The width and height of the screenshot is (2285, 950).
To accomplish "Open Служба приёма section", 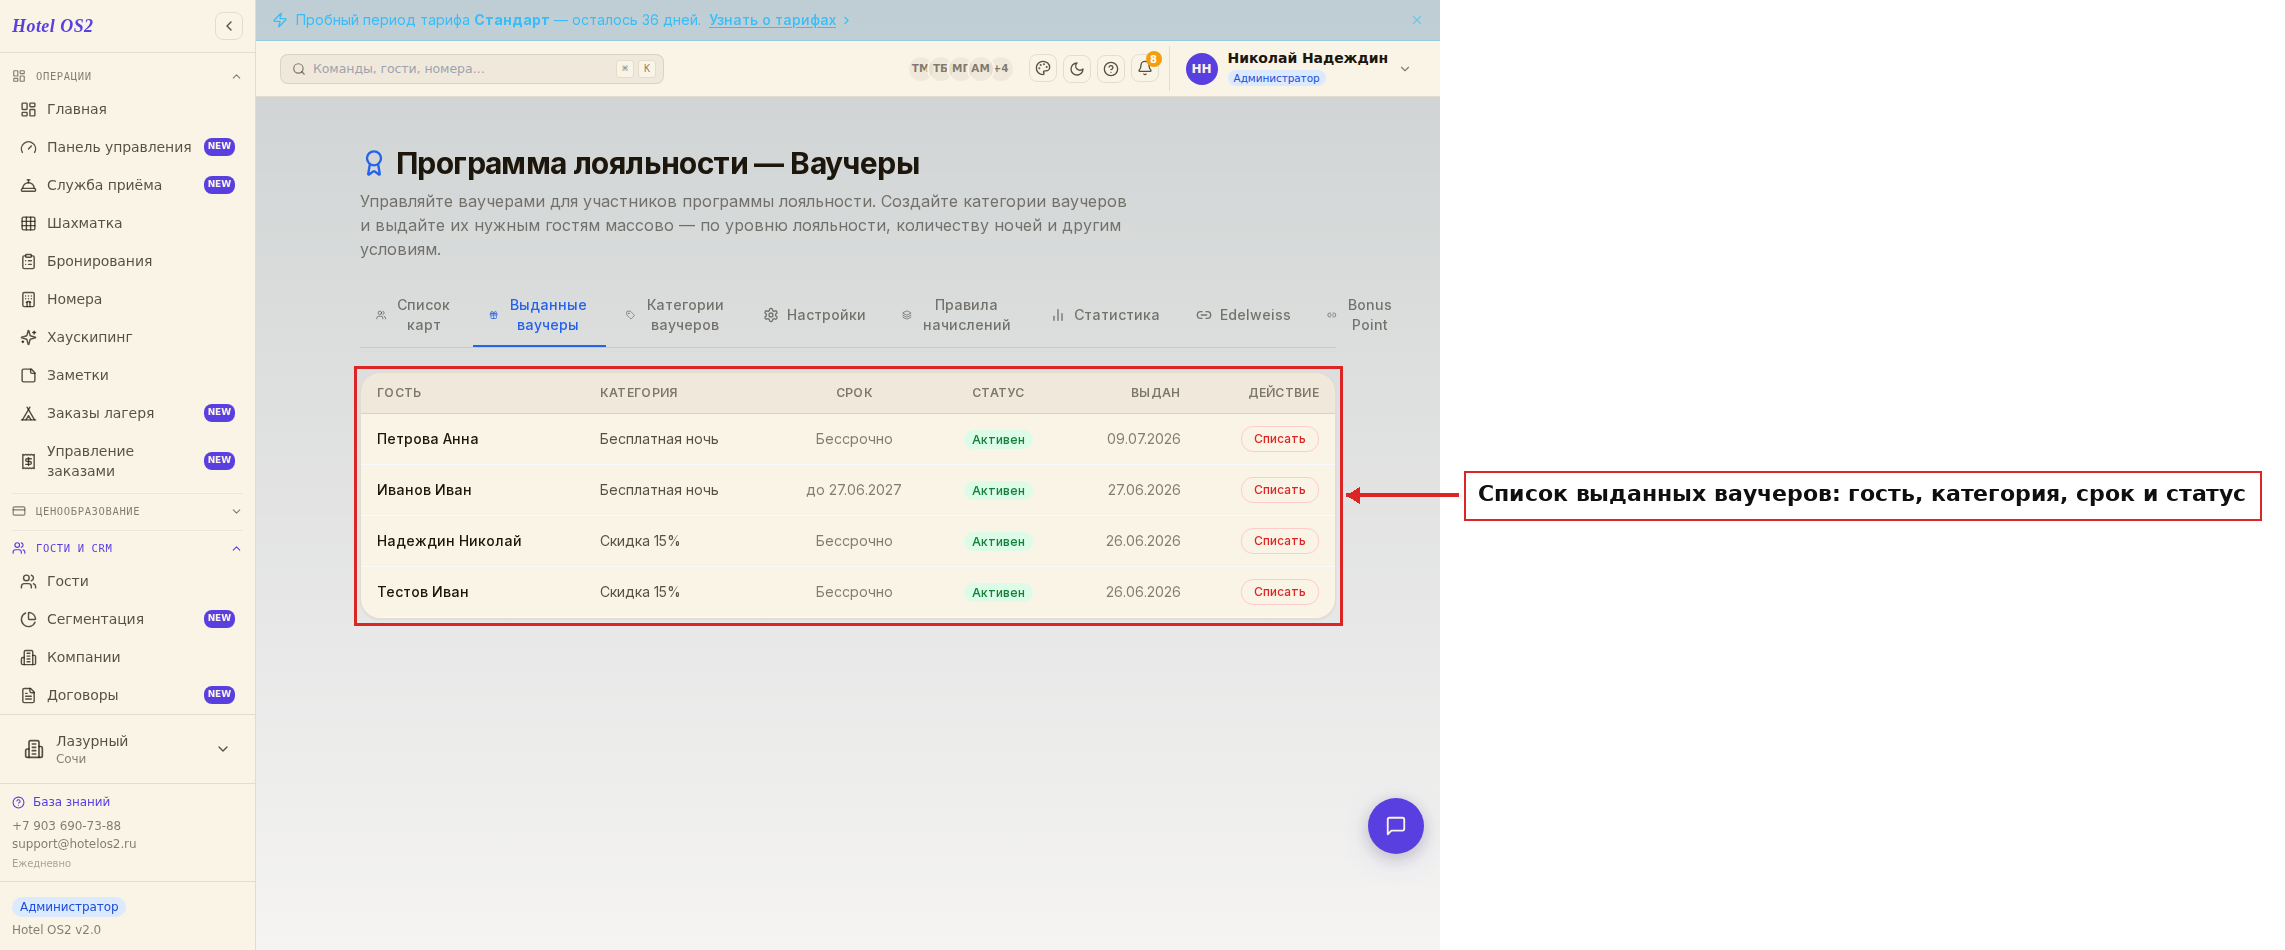I will click(127, 185).
